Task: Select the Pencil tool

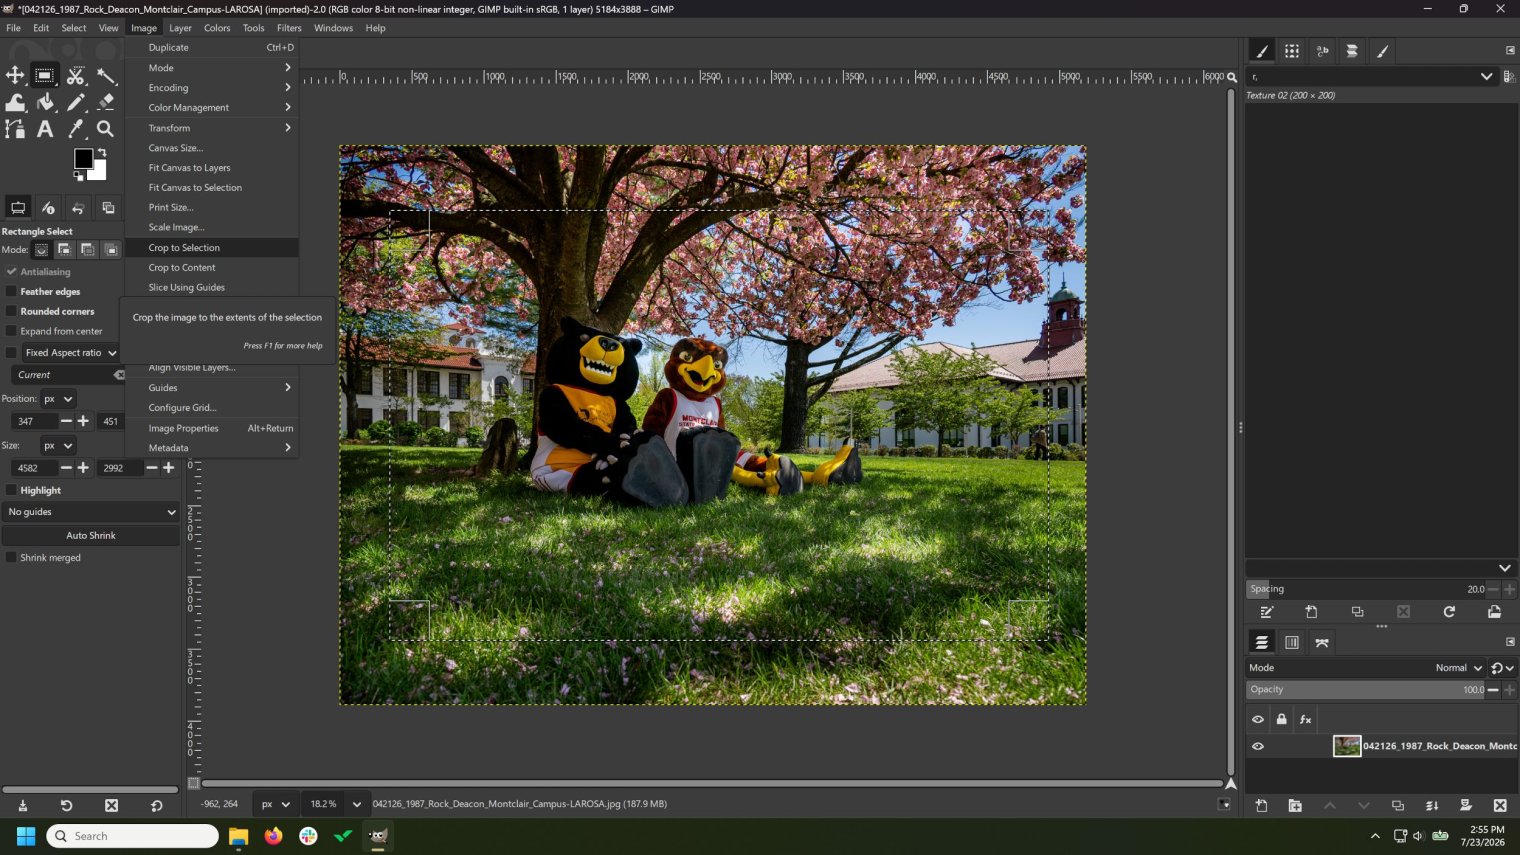Action: pos(76,102)
